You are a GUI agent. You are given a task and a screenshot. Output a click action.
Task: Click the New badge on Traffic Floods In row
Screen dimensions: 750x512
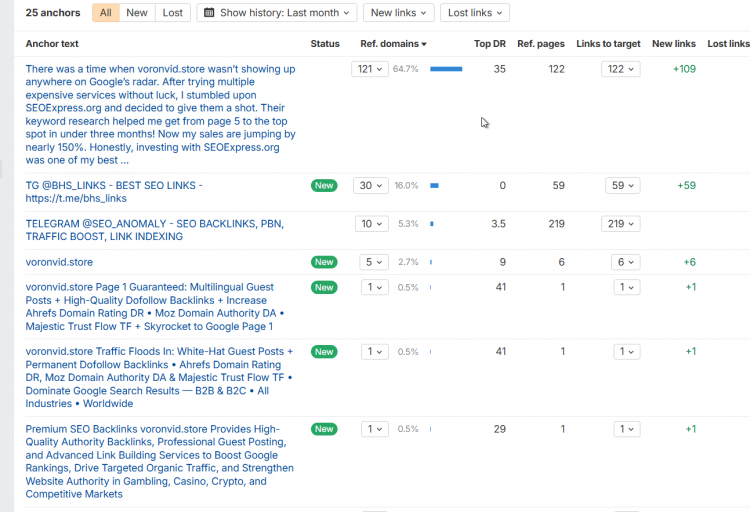324,352
